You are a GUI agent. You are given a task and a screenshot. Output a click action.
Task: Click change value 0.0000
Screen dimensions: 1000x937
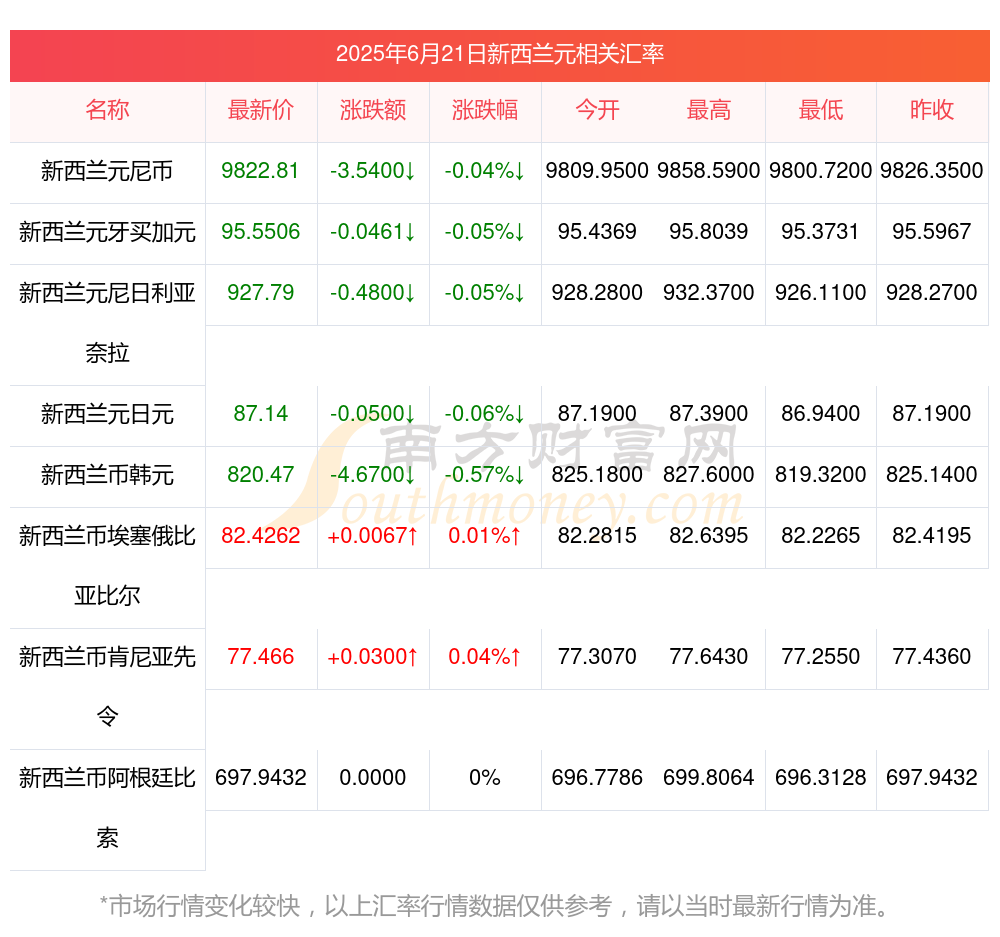pos(372,778)
